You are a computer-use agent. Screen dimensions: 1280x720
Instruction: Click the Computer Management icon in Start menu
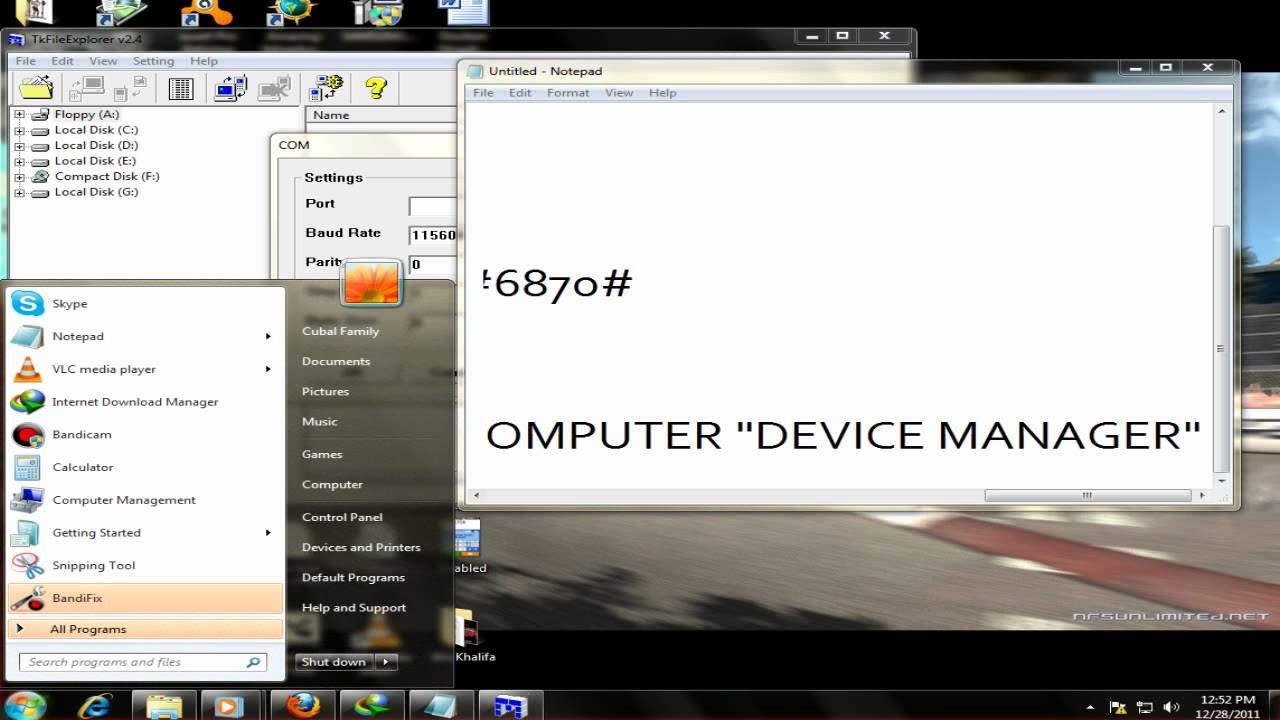click(27, 500)
